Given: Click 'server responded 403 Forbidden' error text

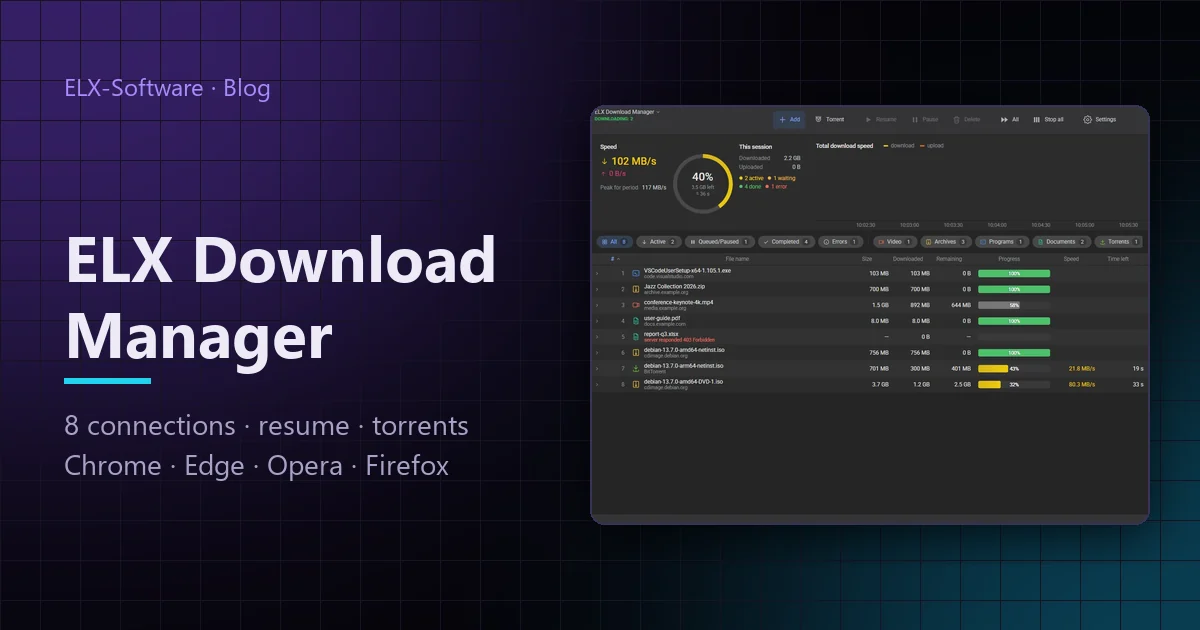Looking at the screenshot, I should point(679,340).
